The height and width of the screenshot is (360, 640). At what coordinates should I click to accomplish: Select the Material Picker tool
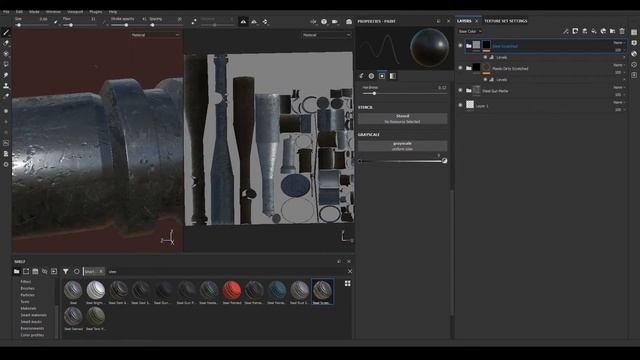tap(6, 96)
